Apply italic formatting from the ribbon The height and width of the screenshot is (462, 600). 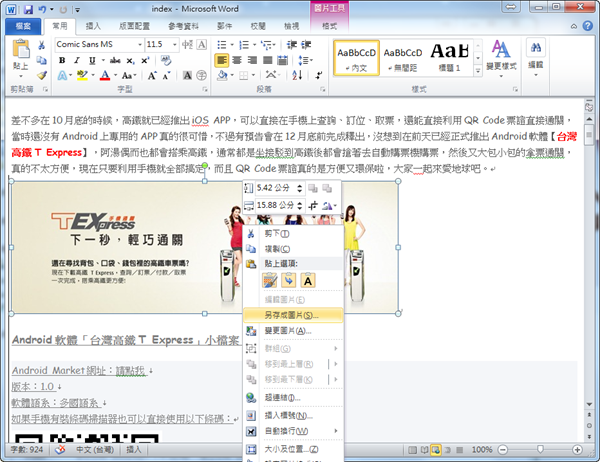pyautogui.click(x=75, y=60)
